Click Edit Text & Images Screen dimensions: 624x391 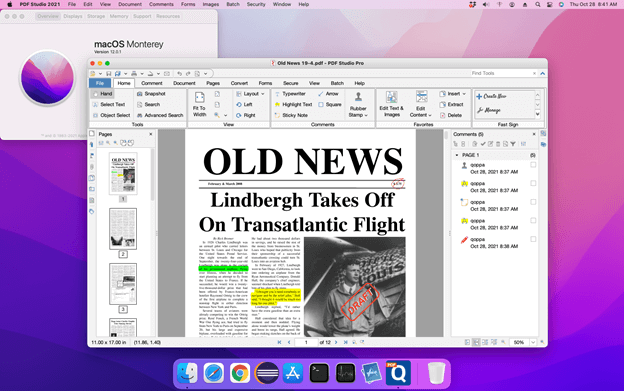coord(392,104)
